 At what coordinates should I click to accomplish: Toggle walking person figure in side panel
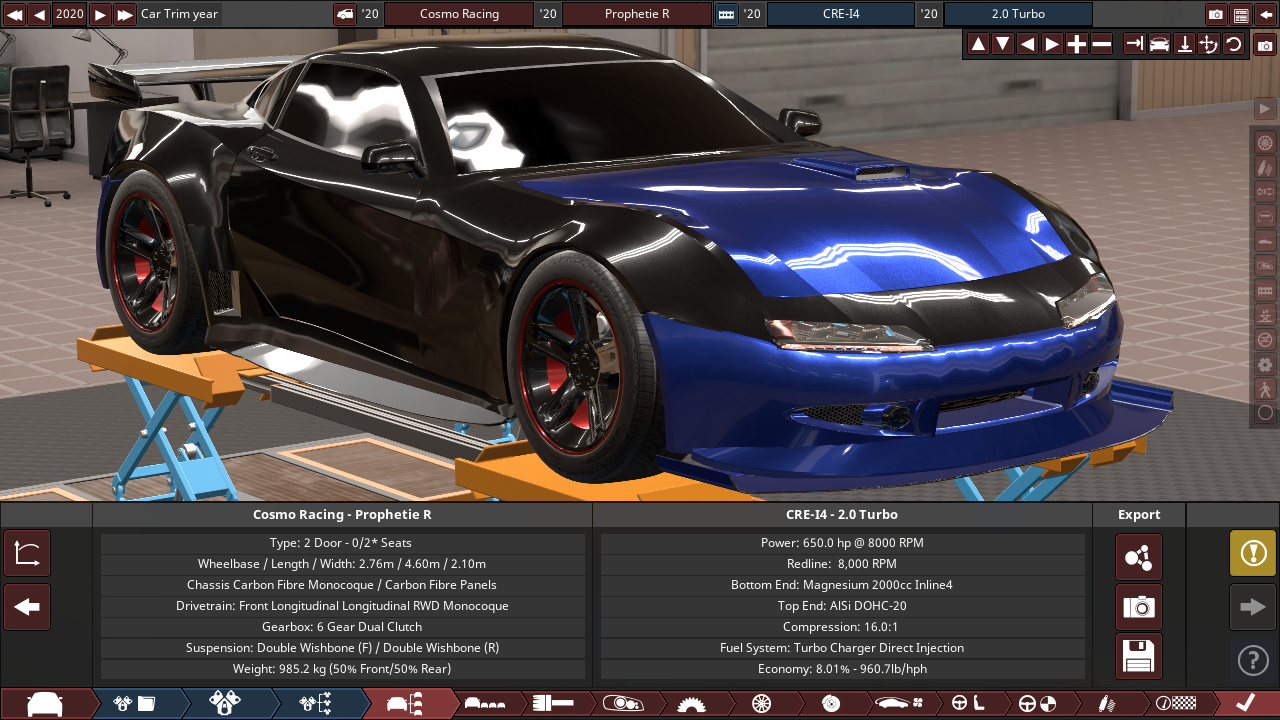[1265, 388]
